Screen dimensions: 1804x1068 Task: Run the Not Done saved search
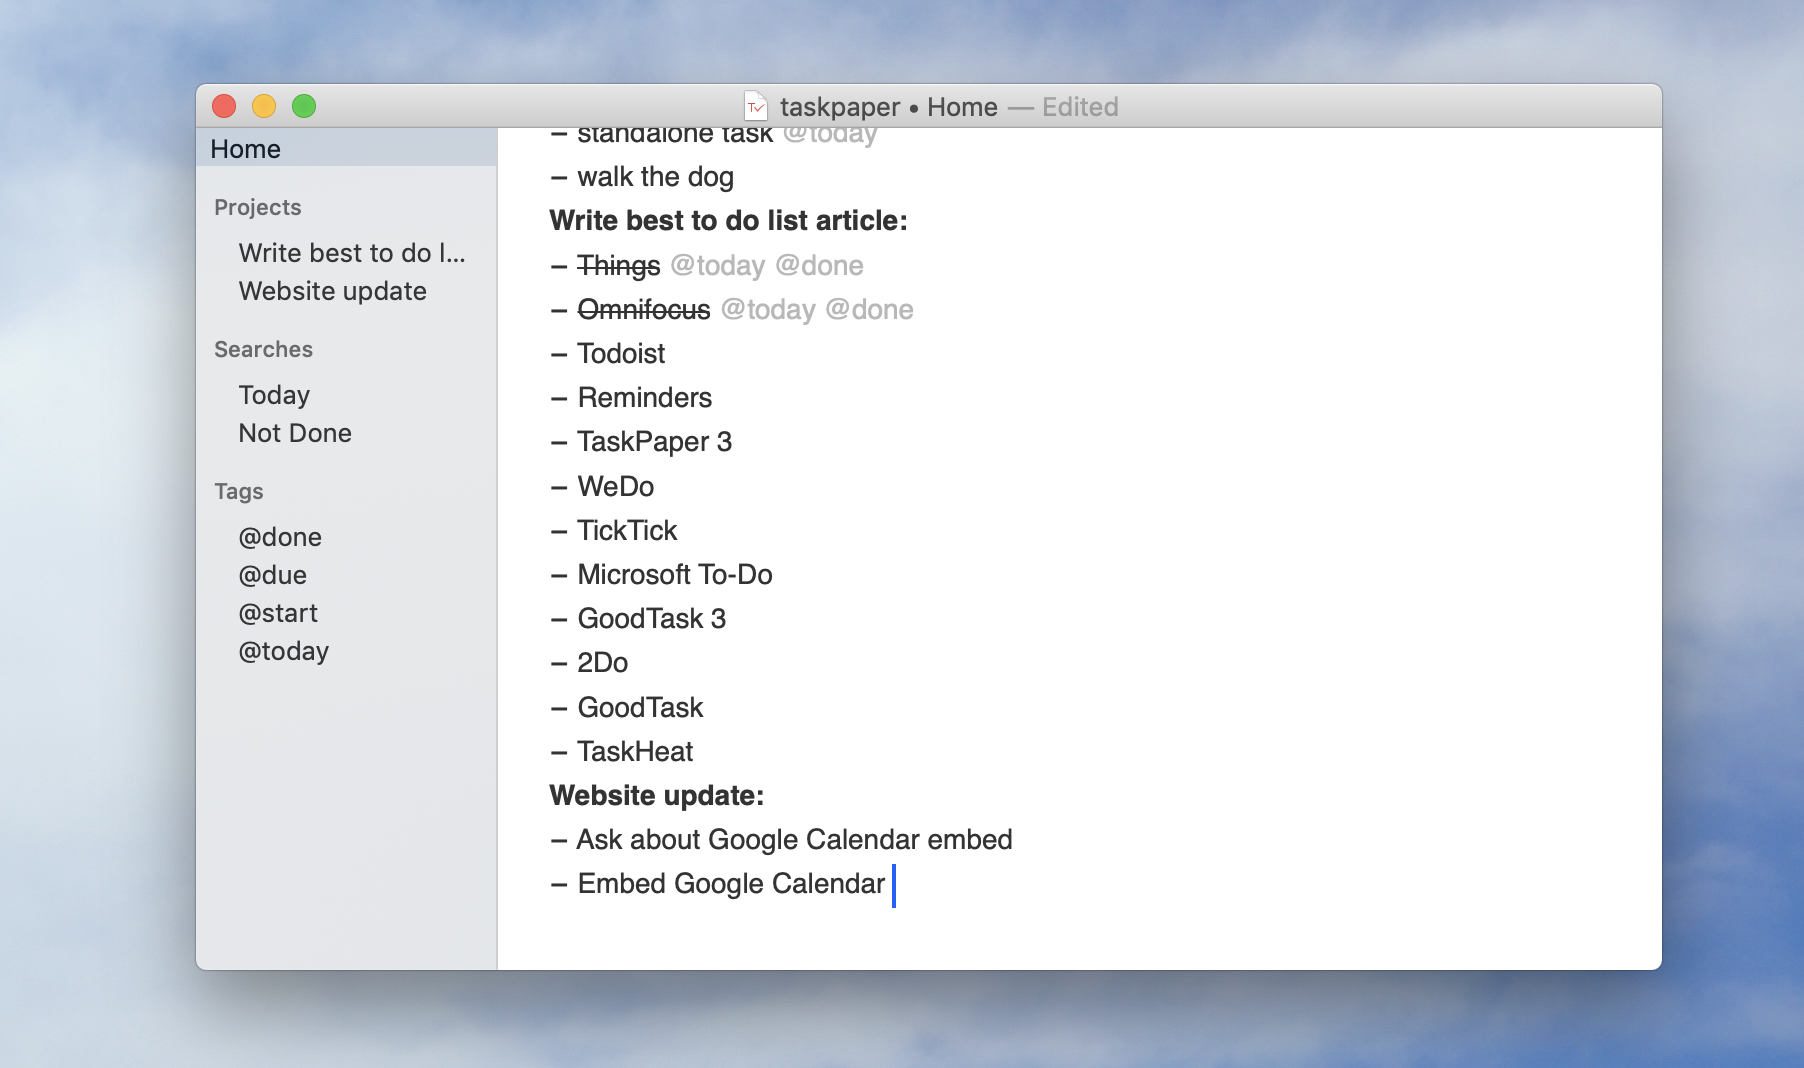(295, 433)
